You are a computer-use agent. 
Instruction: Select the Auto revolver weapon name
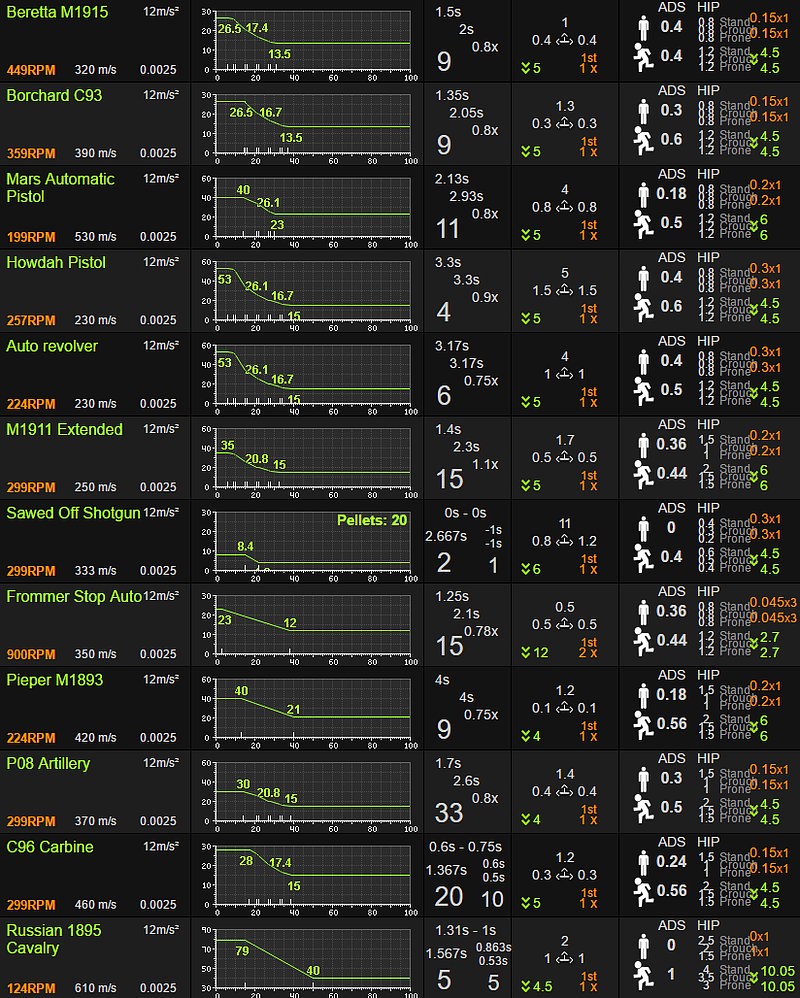pos(52,346)
